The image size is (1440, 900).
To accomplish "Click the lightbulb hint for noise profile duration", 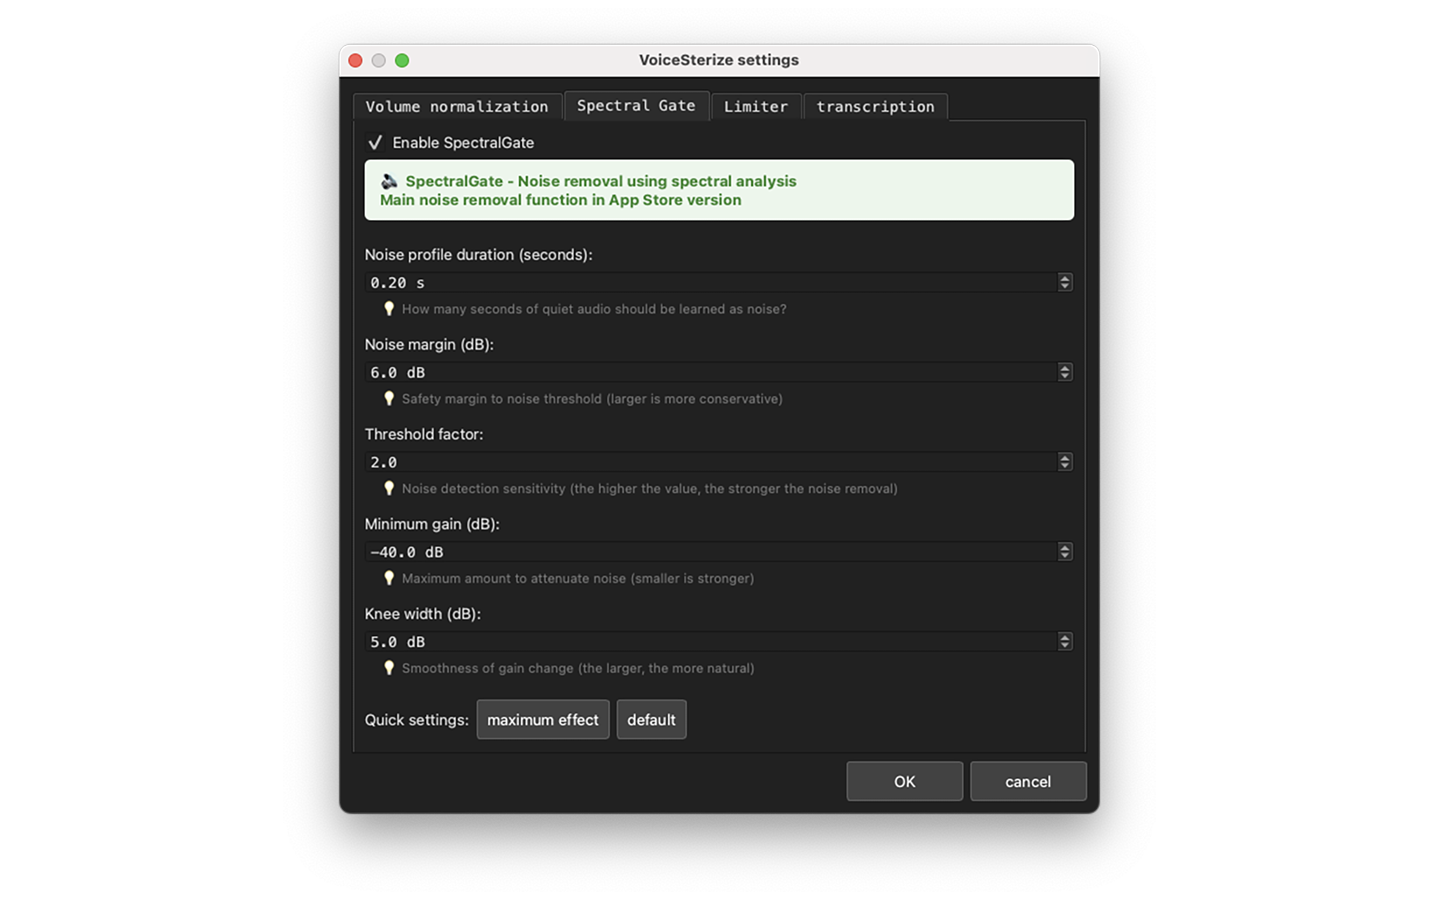I will click(x=389, y=309).
